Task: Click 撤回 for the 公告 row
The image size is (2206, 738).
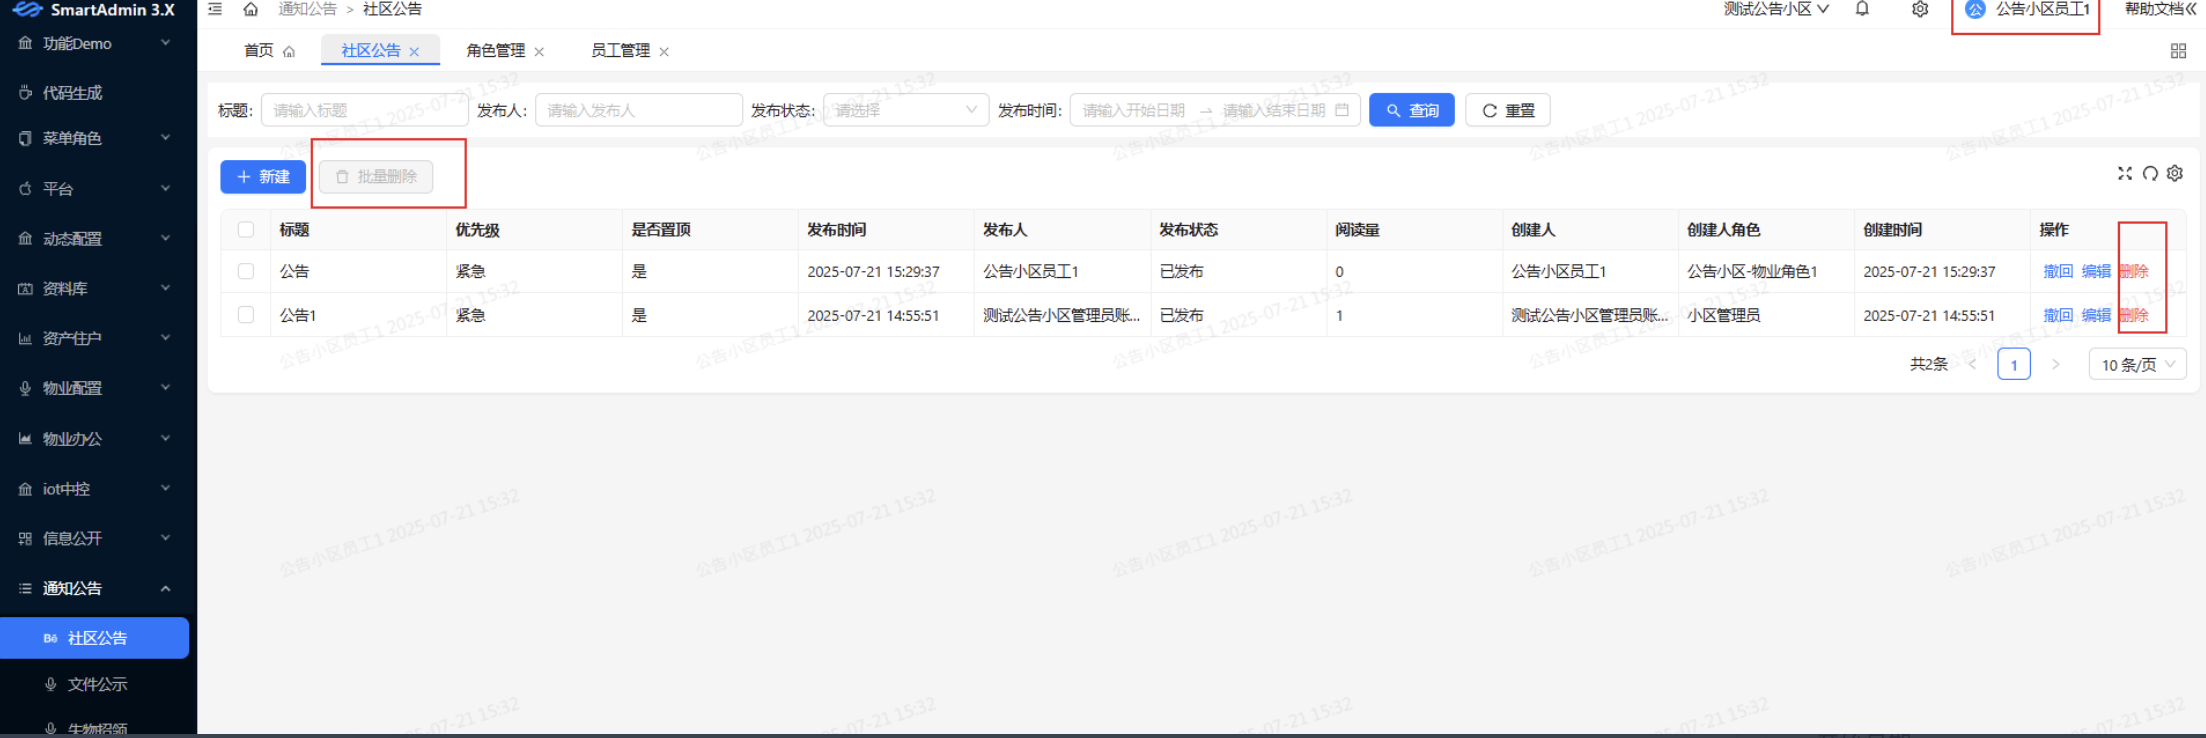Action: pos(2058,271)
